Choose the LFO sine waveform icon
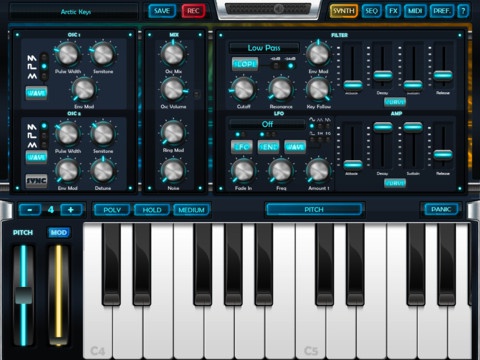 point(312,119)
